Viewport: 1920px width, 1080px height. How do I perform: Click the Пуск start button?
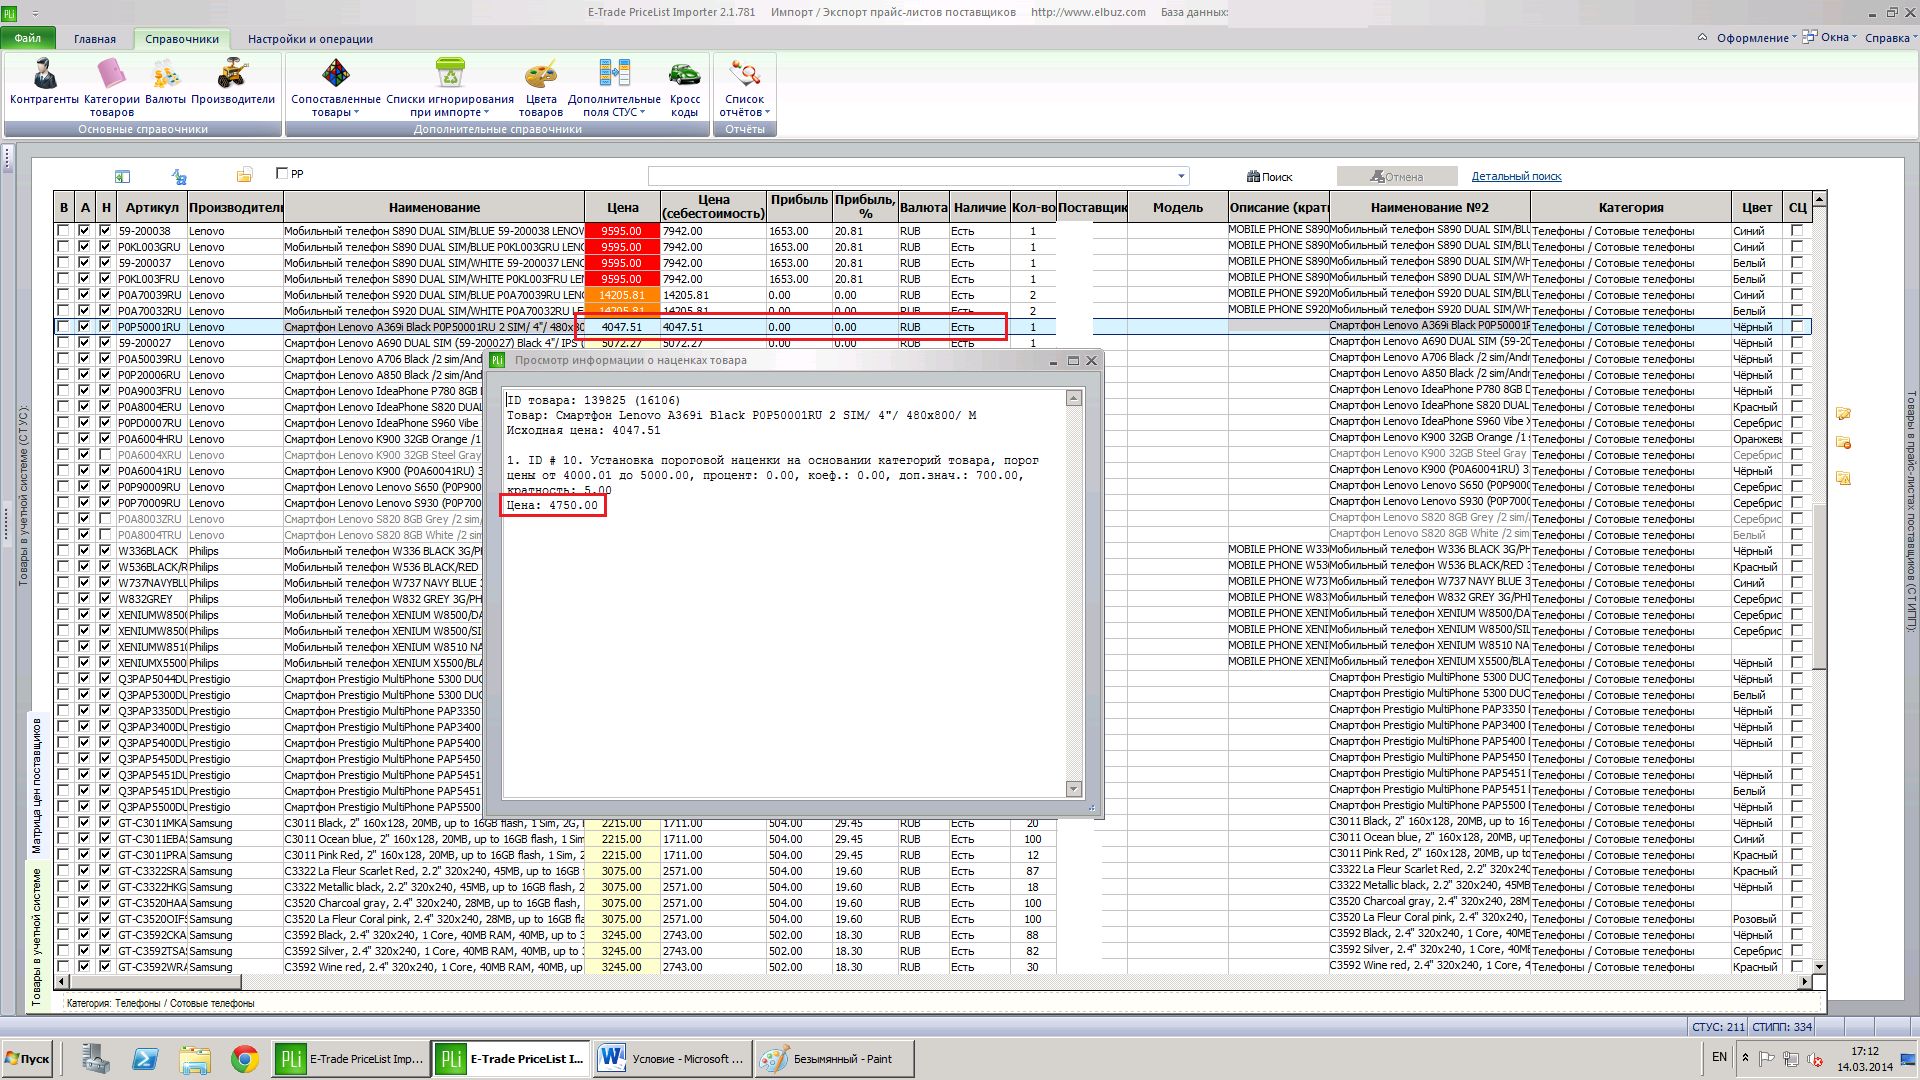click(28, 1059)
